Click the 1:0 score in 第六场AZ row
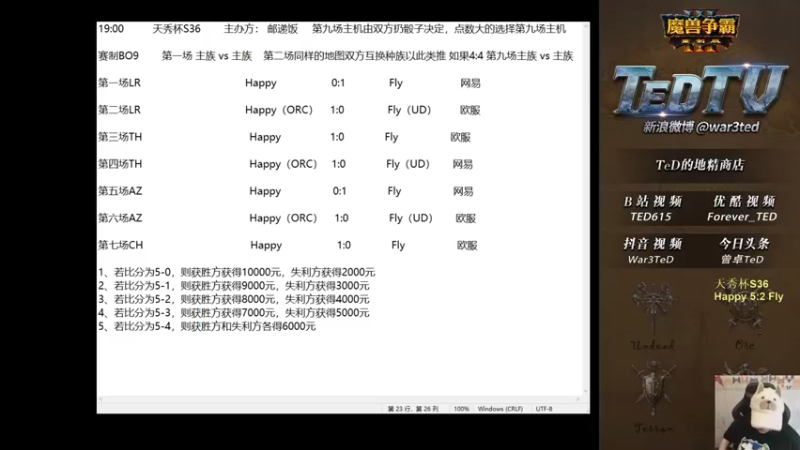Screen dimensions: 800x450 [341, 218]
